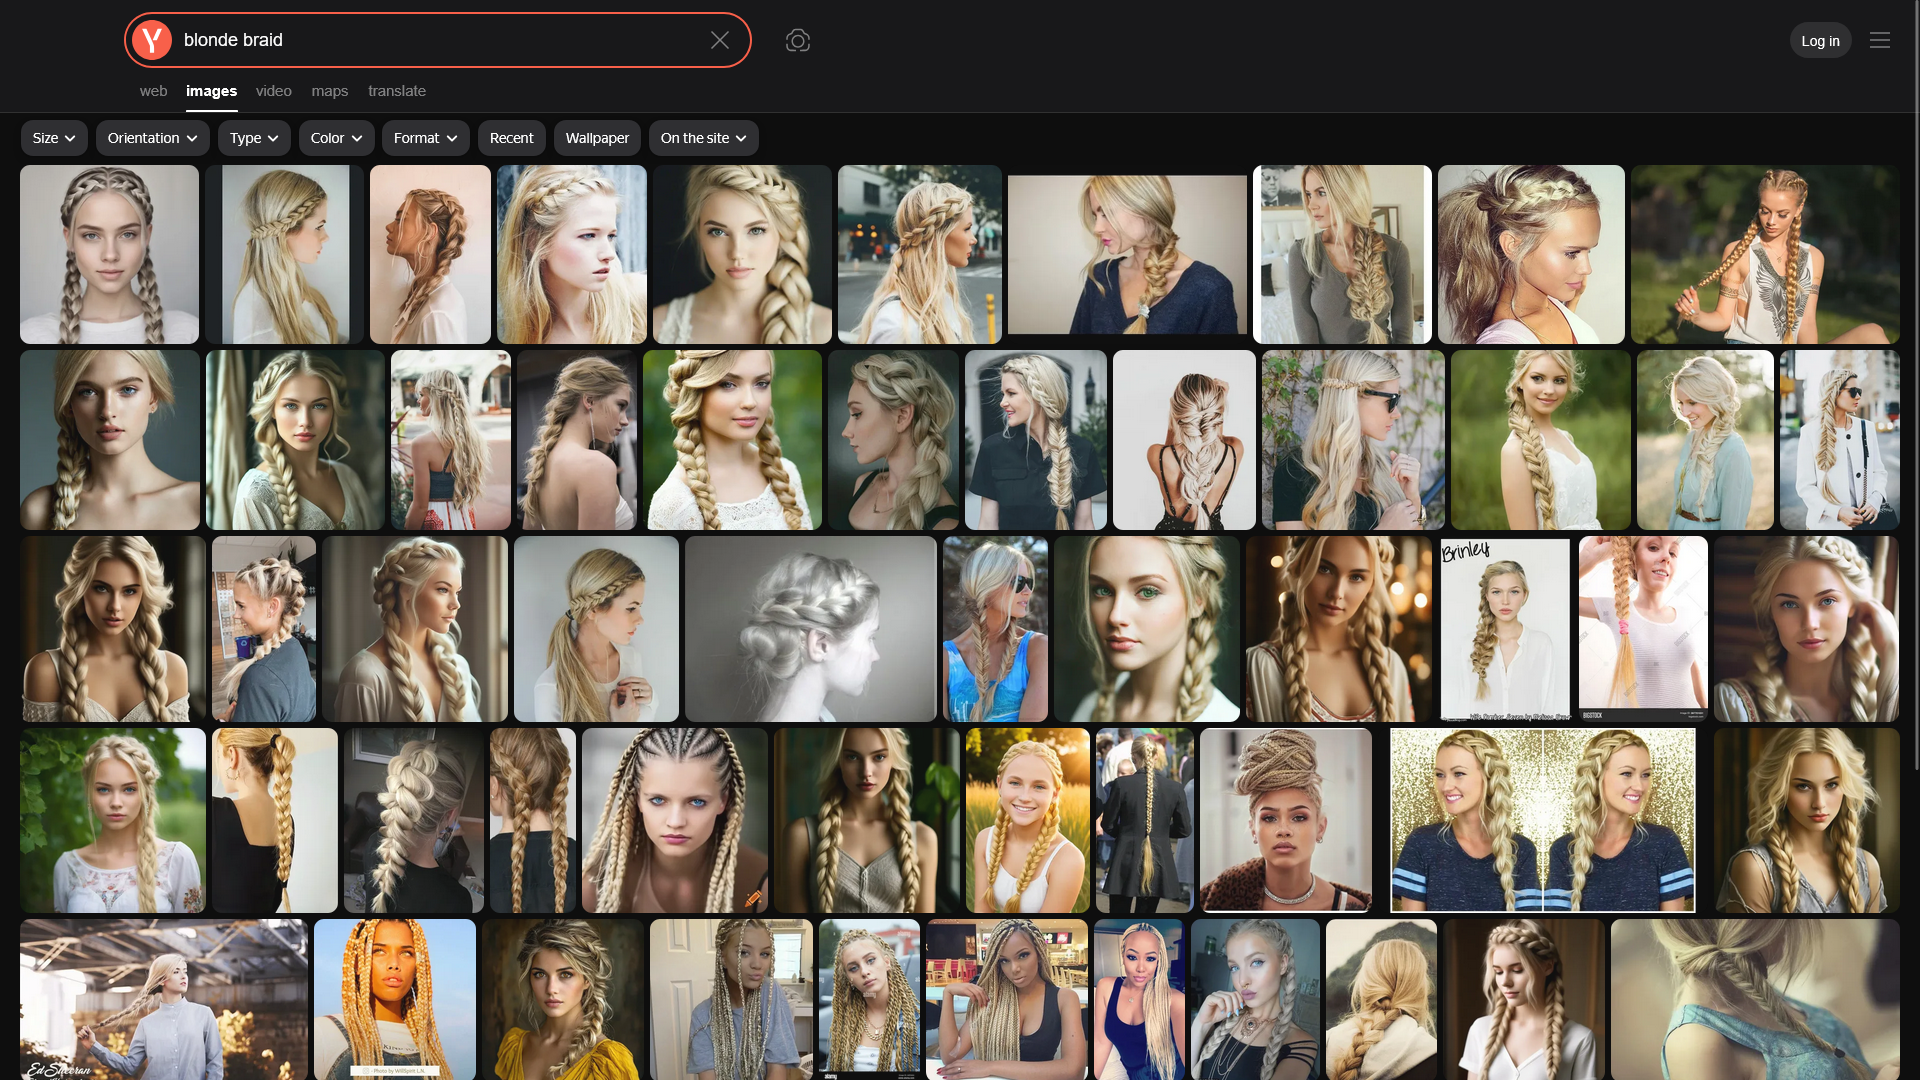Open the grayscale braided updo thumbnail
This screenshot has height=1080, width=1920.
tap(810, 629)
